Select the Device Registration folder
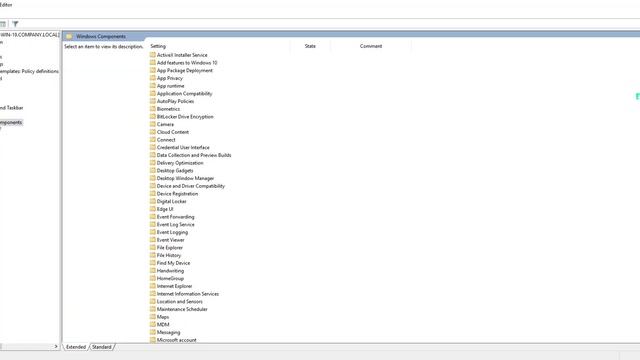 [174, 194]
